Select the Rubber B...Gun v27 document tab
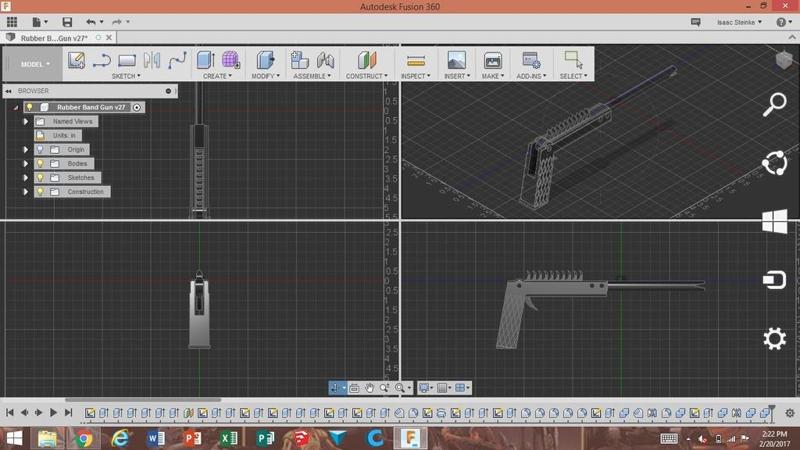This screenshot has width=800, height=450. pyautogui.click(x=54, y=38)
